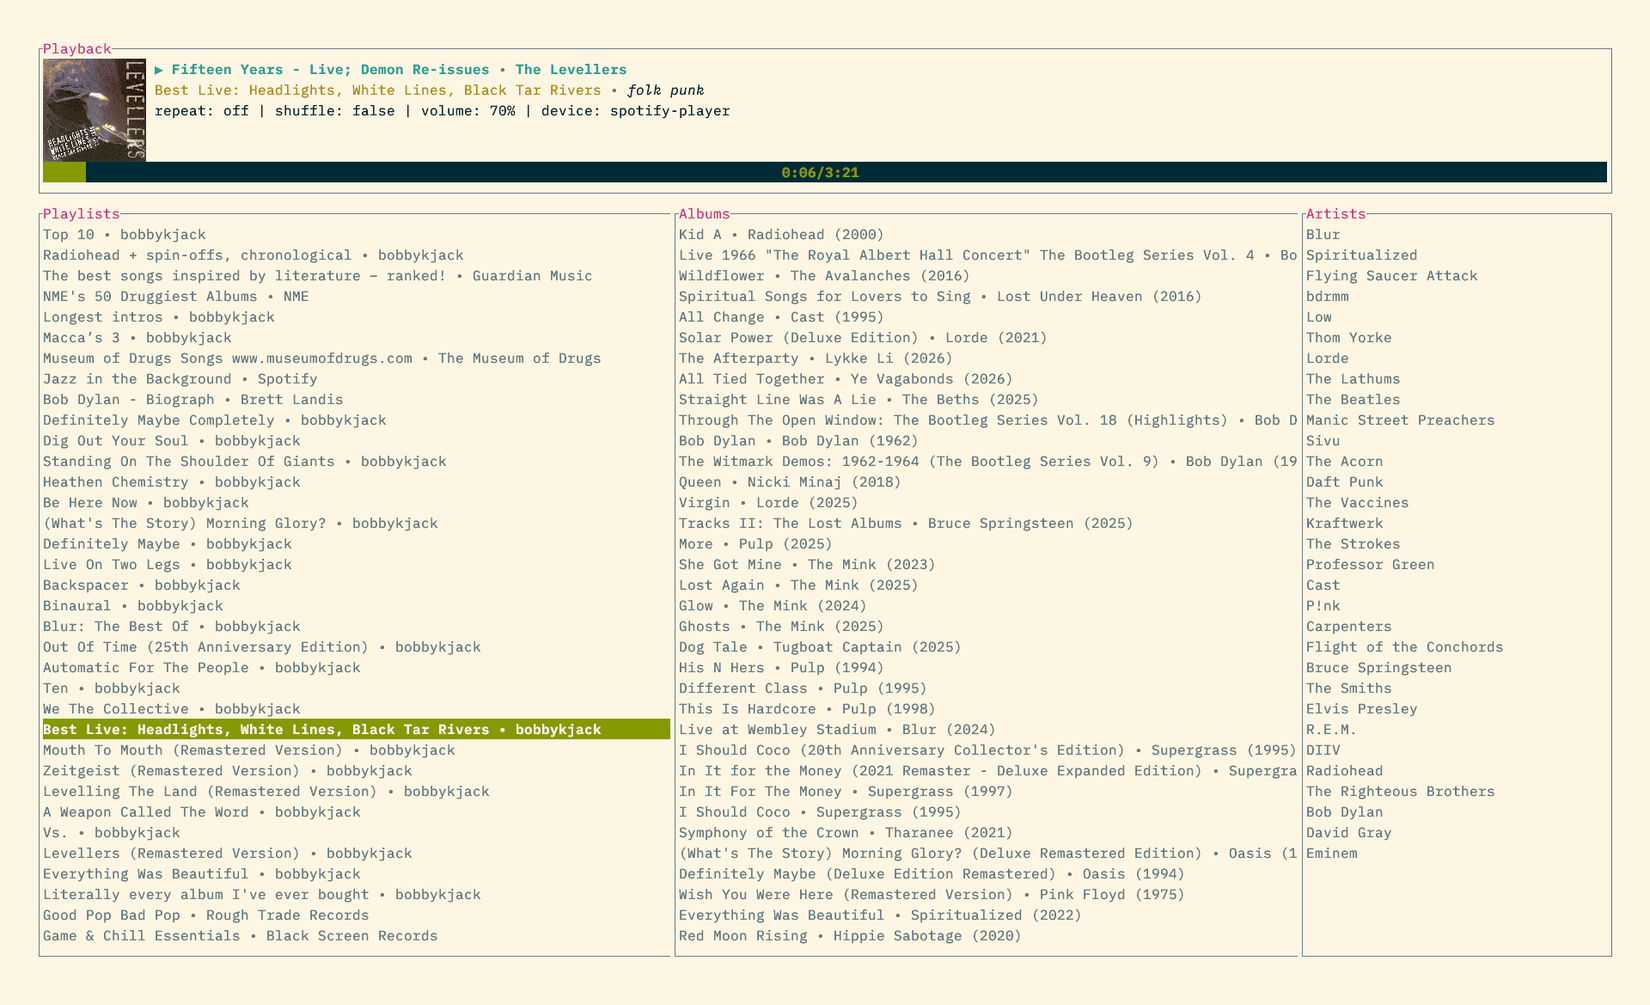This screenshot has width=1650, height=1005.
Task: Click the 0:06/3:21 playback time label
Action: (x=820, y=173)
